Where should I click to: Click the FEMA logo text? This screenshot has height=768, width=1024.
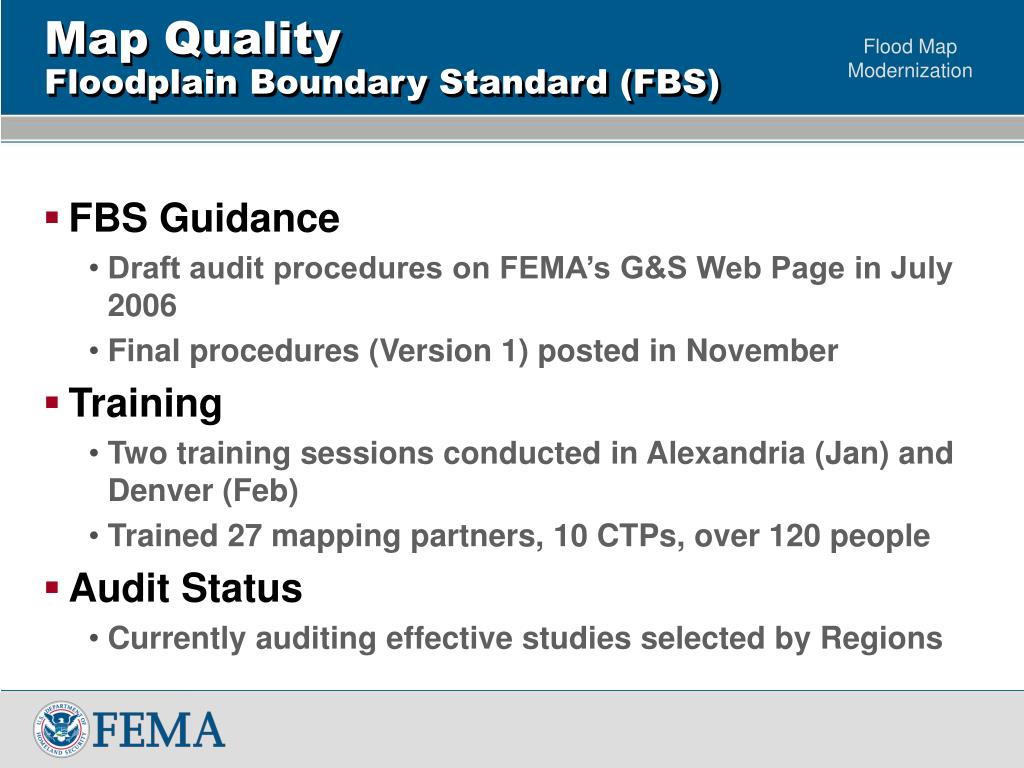click(x=160, y=729)
